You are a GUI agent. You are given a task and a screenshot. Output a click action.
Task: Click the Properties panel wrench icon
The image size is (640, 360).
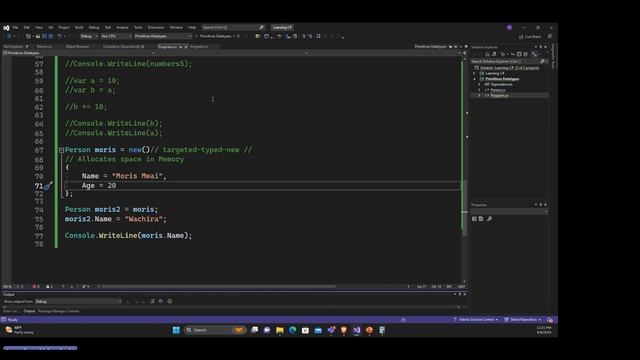[489, 219]
